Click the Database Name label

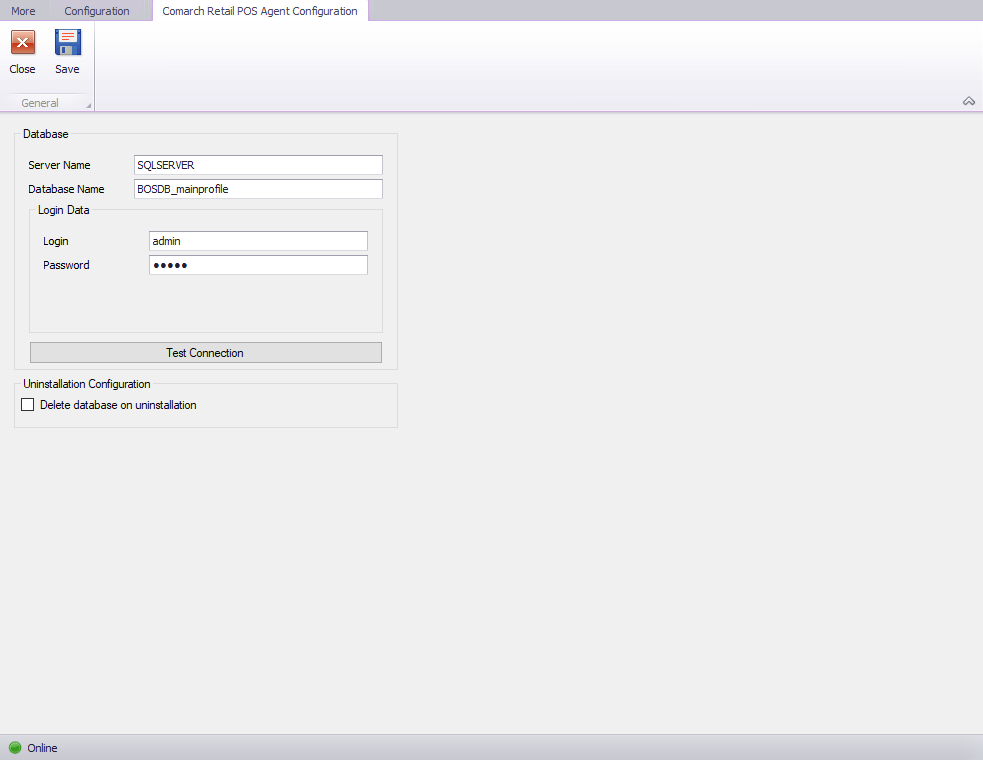pos(66,189)
